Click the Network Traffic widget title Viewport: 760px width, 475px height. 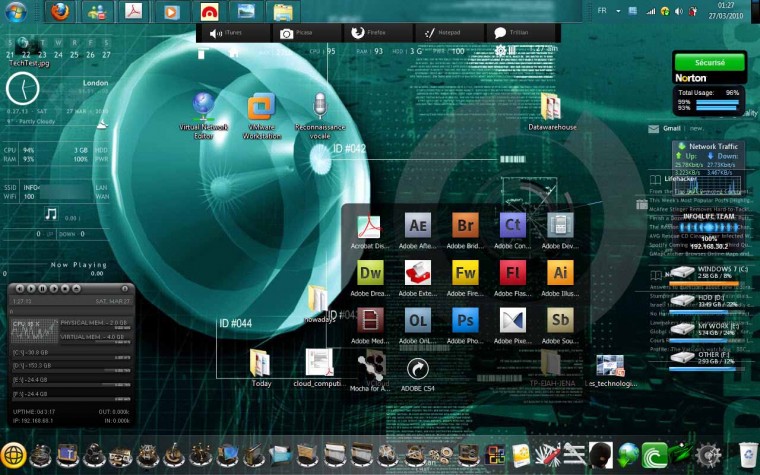(713, 146)
